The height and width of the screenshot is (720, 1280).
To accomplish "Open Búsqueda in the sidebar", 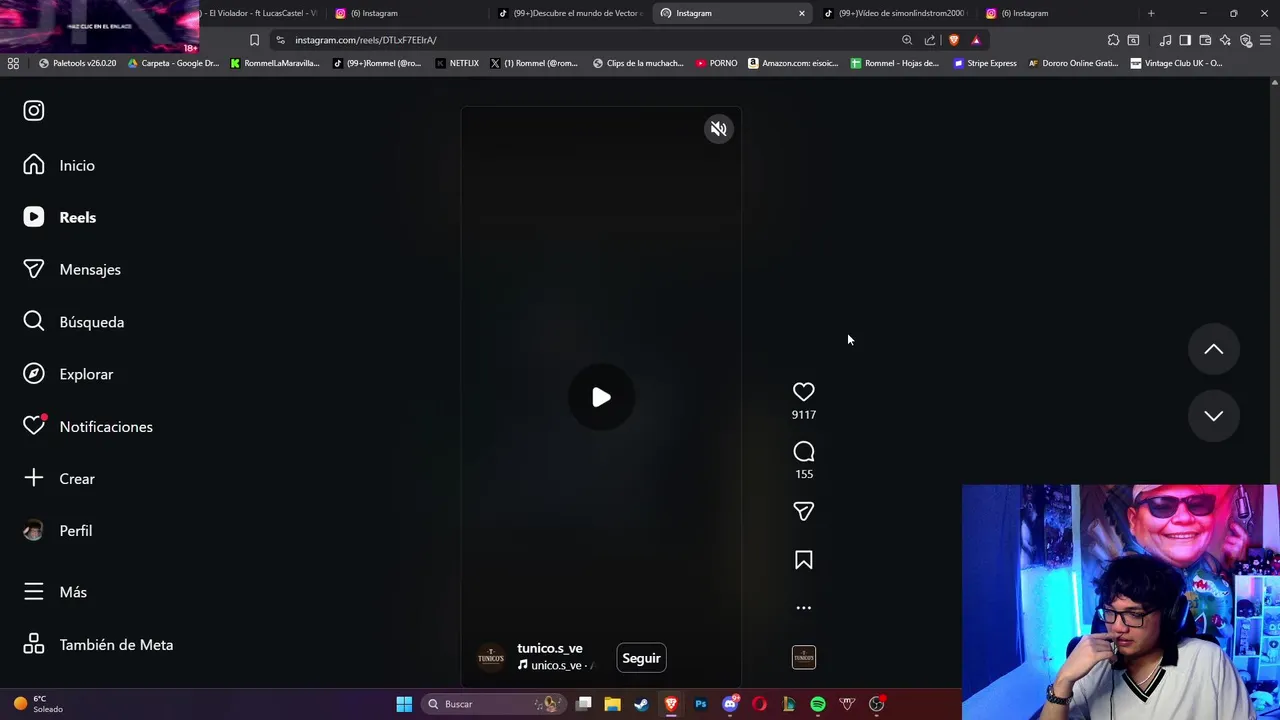I will tap(74, 322).
